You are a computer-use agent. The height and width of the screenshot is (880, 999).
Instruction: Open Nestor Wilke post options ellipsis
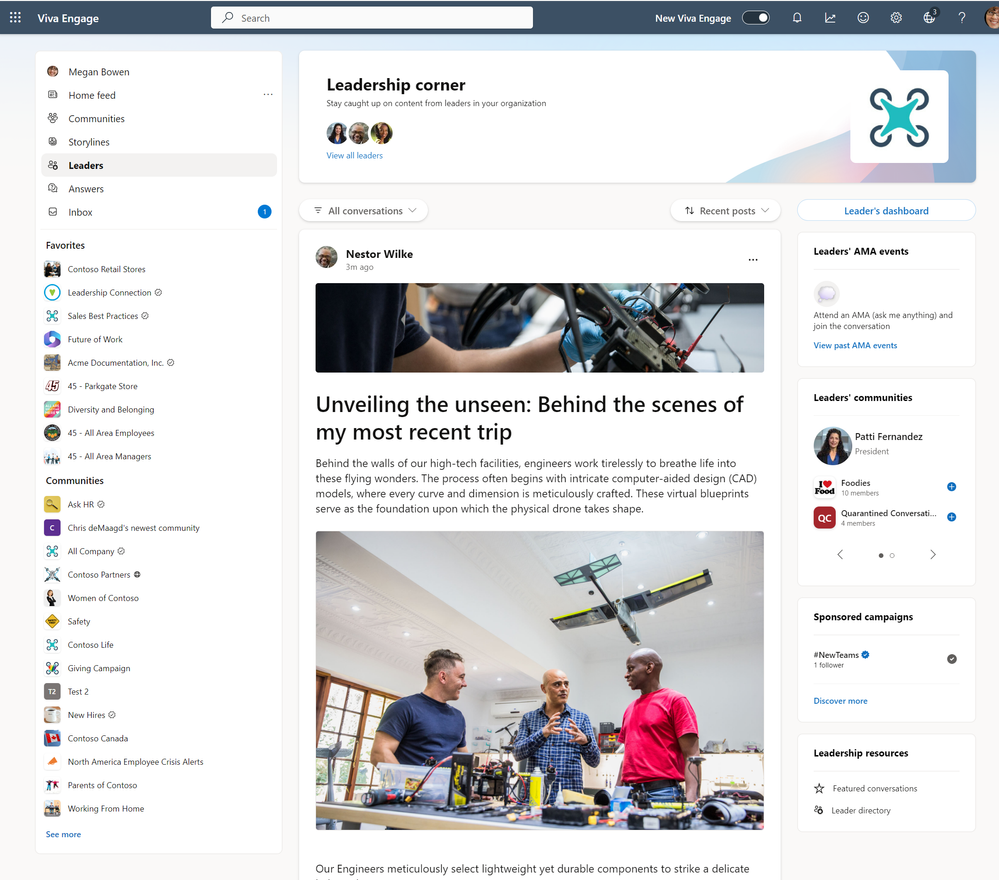click(x=753, y=259)
